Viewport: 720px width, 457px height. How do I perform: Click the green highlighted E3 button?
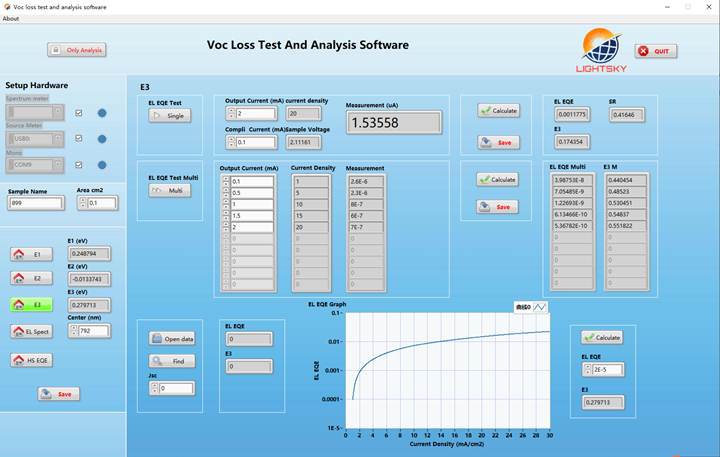31,304
